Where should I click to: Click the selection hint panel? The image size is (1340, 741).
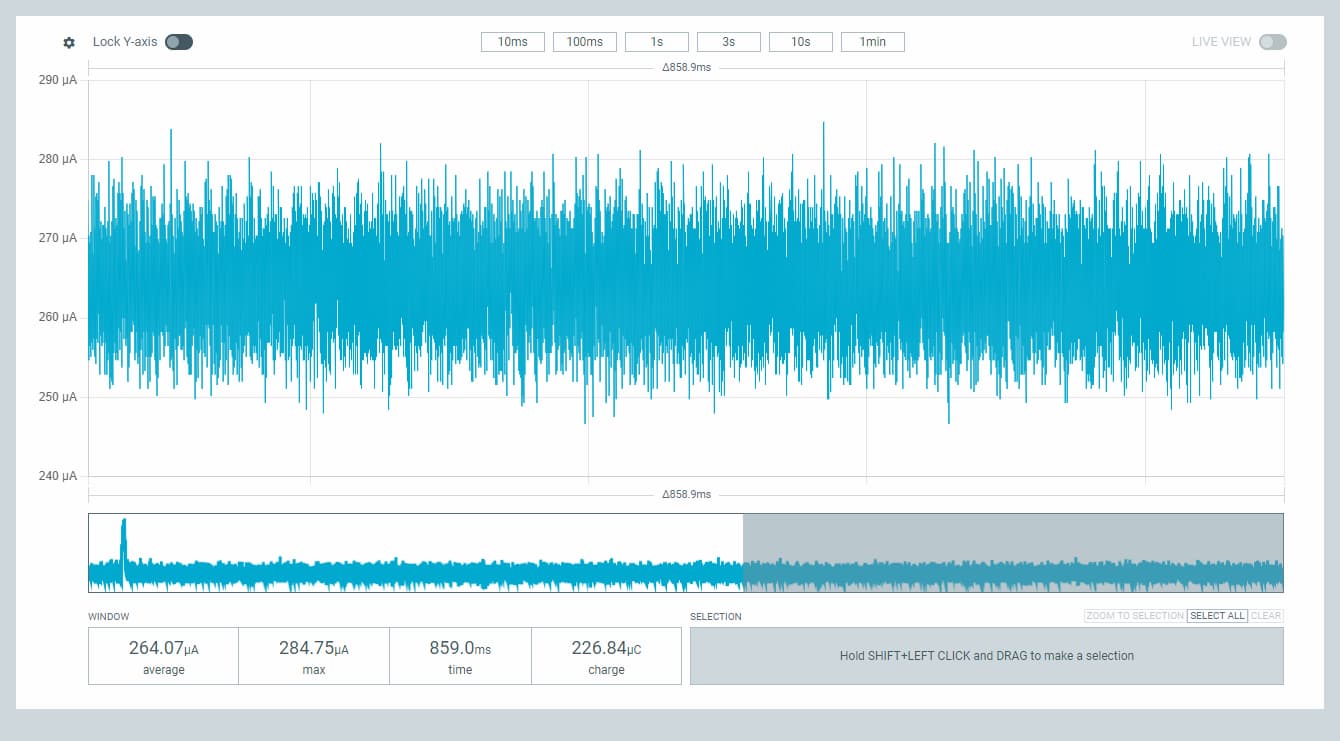(987, 656)
